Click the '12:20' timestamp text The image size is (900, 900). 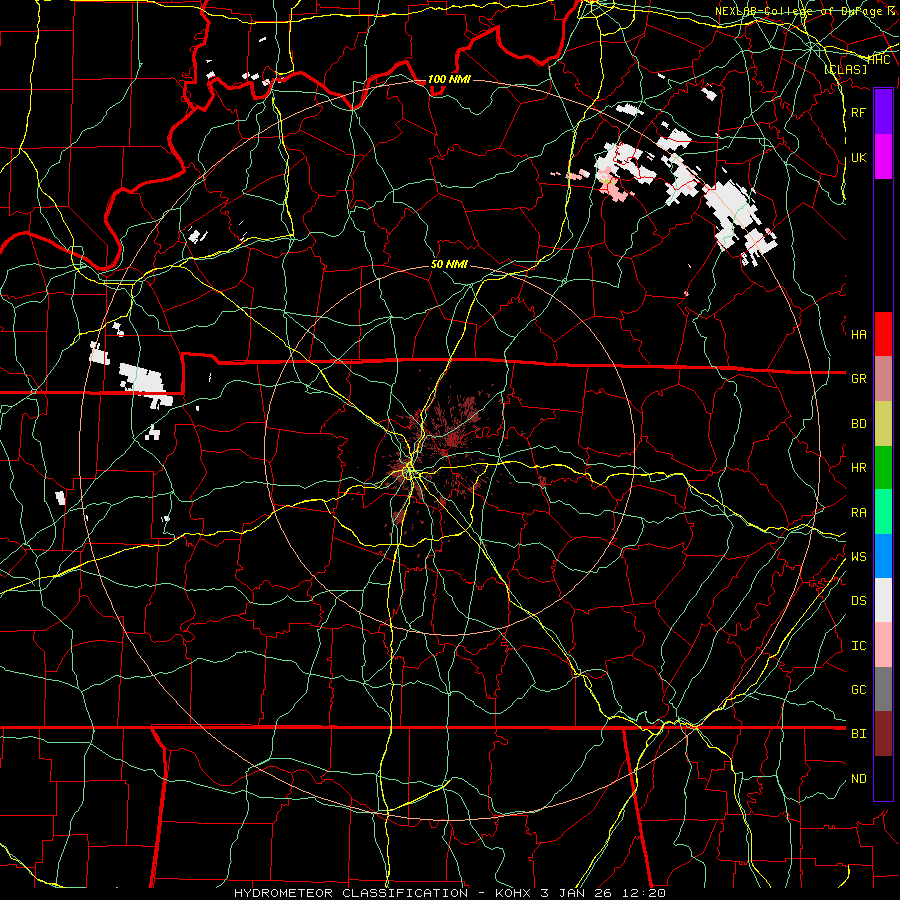point(646,893)
